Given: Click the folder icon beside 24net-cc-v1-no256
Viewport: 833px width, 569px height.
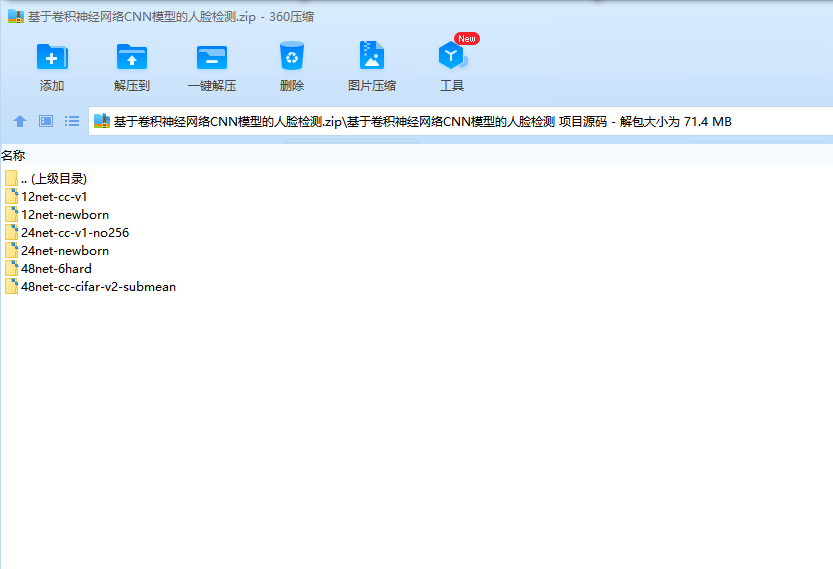Looking at the screenshot, I should pos(12,232).
